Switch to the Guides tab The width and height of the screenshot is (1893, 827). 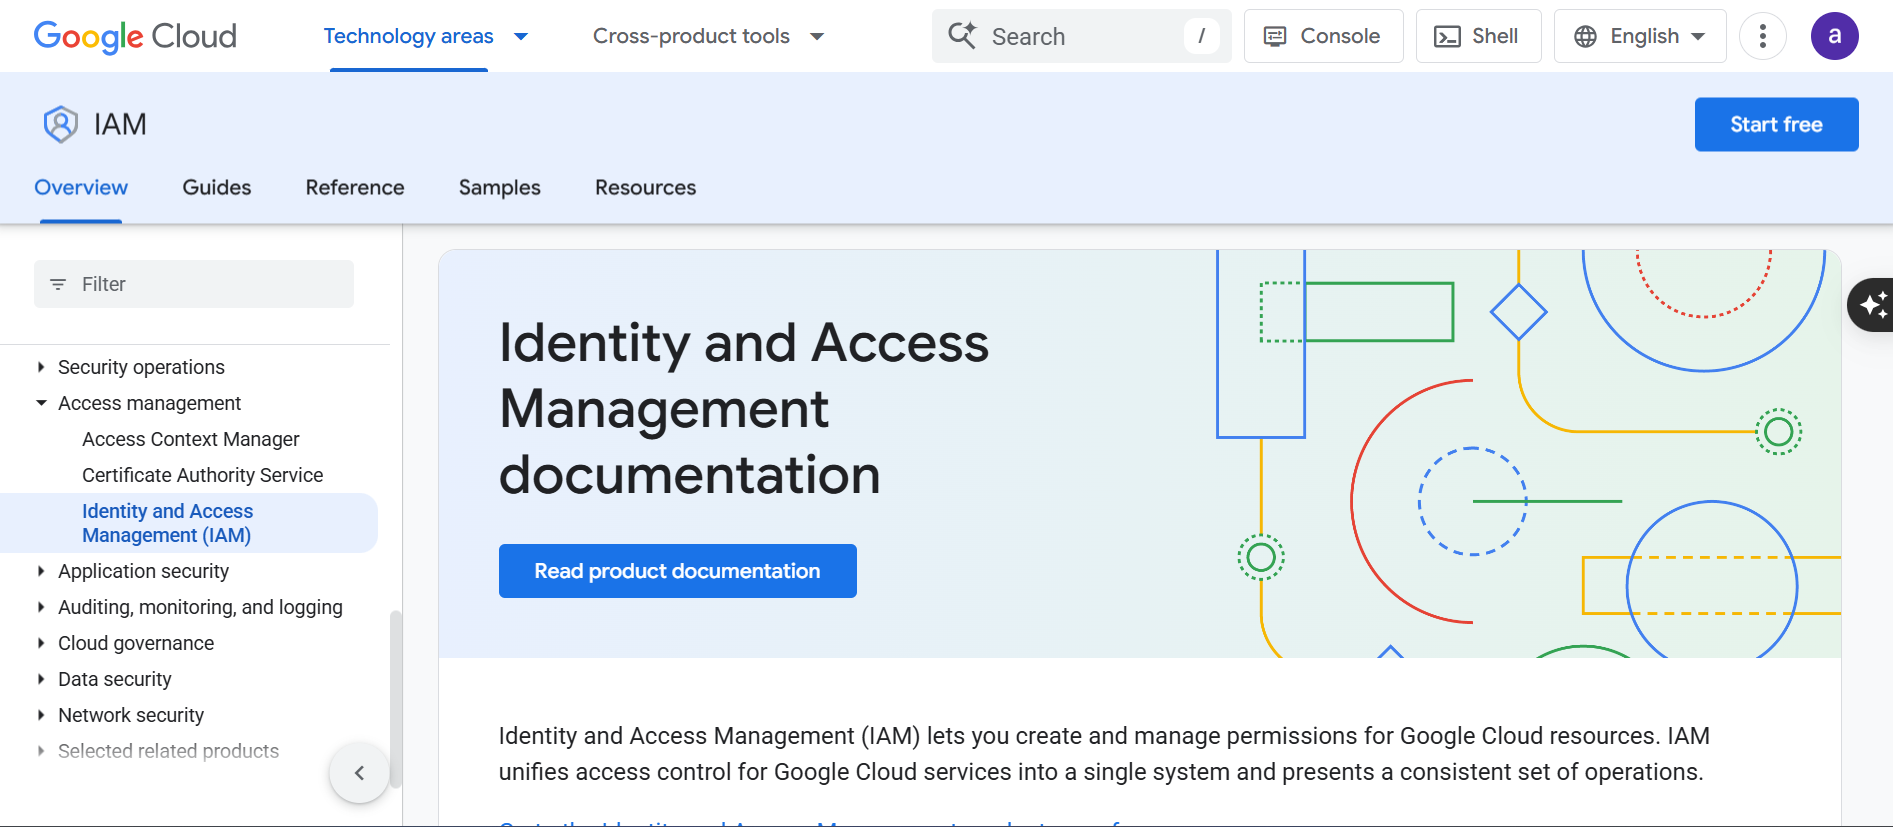[217, 187]
